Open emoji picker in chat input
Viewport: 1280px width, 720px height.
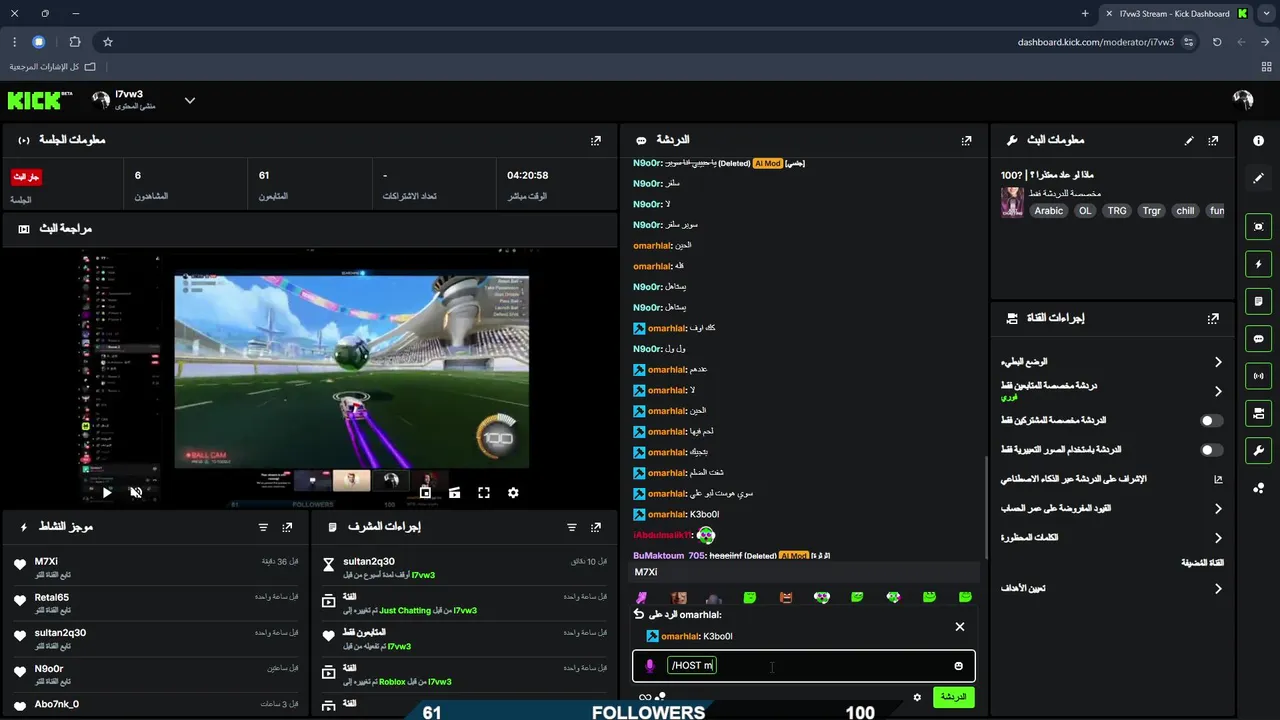[958, 666]
